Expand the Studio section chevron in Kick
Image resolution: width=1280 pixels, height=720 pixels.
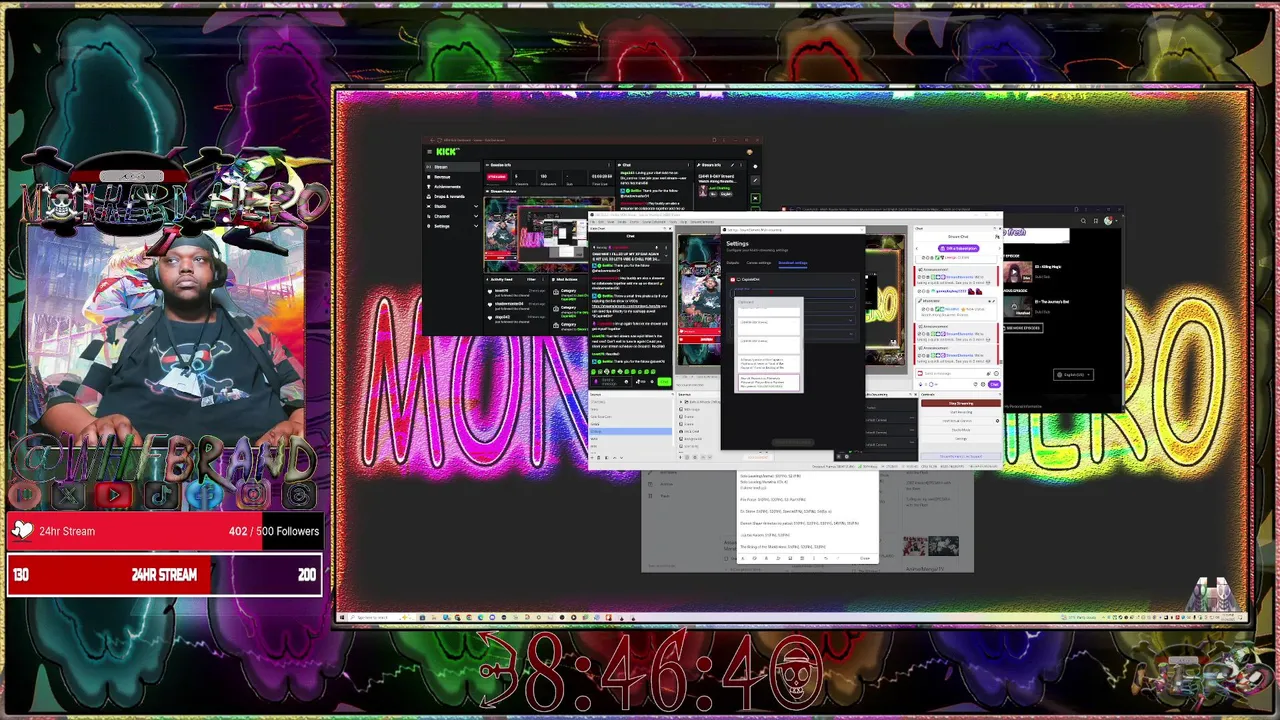click(476, 206)
